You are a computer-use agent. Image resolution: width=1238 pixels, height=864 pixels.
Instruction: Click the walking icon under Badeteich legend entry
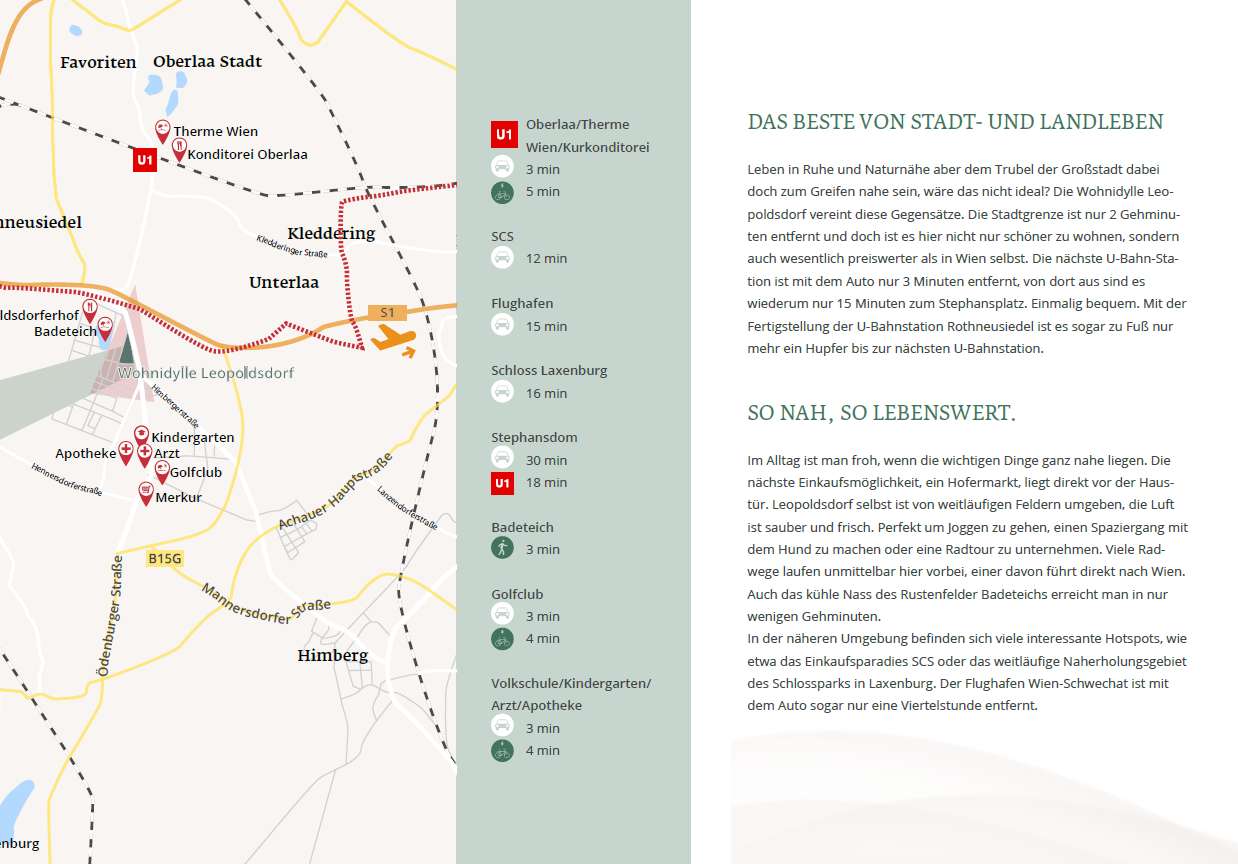502,548
